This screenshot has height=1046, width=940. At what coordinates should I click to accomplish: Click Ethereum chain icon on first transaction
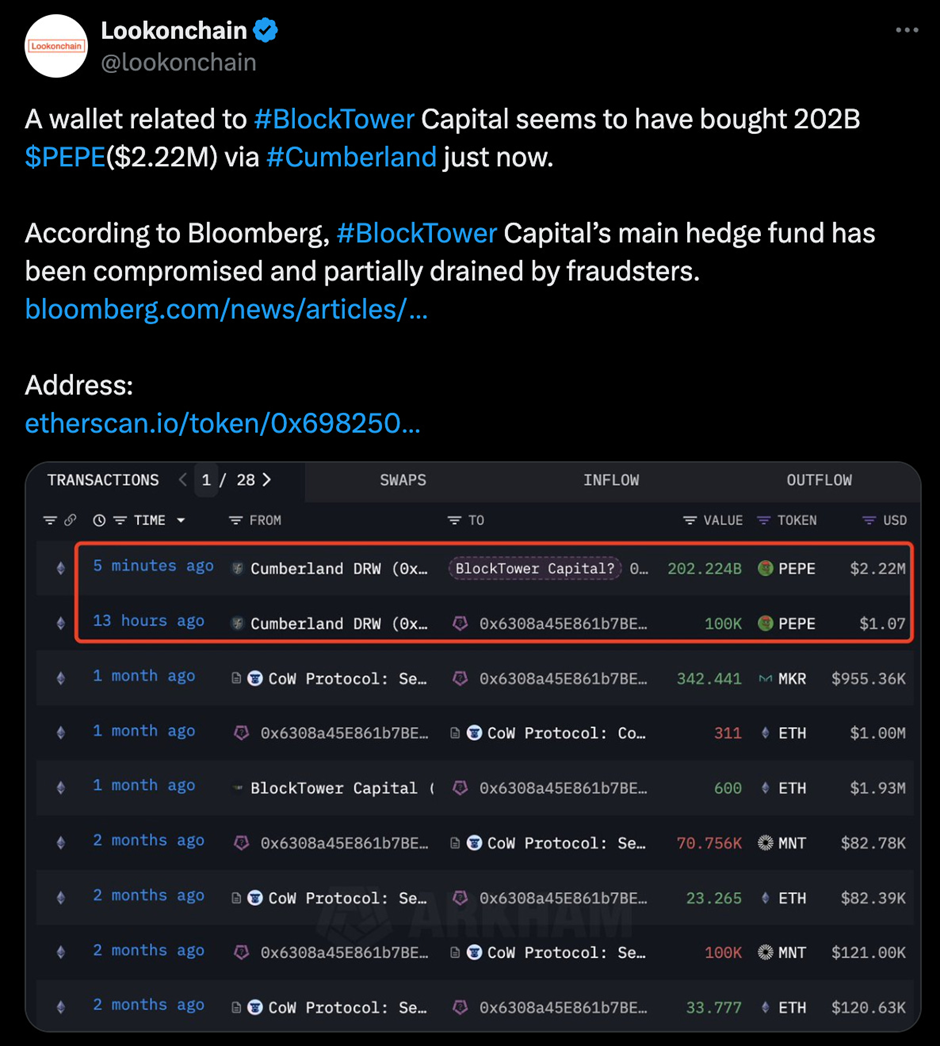pyautogui.click(x=60, y=568)
